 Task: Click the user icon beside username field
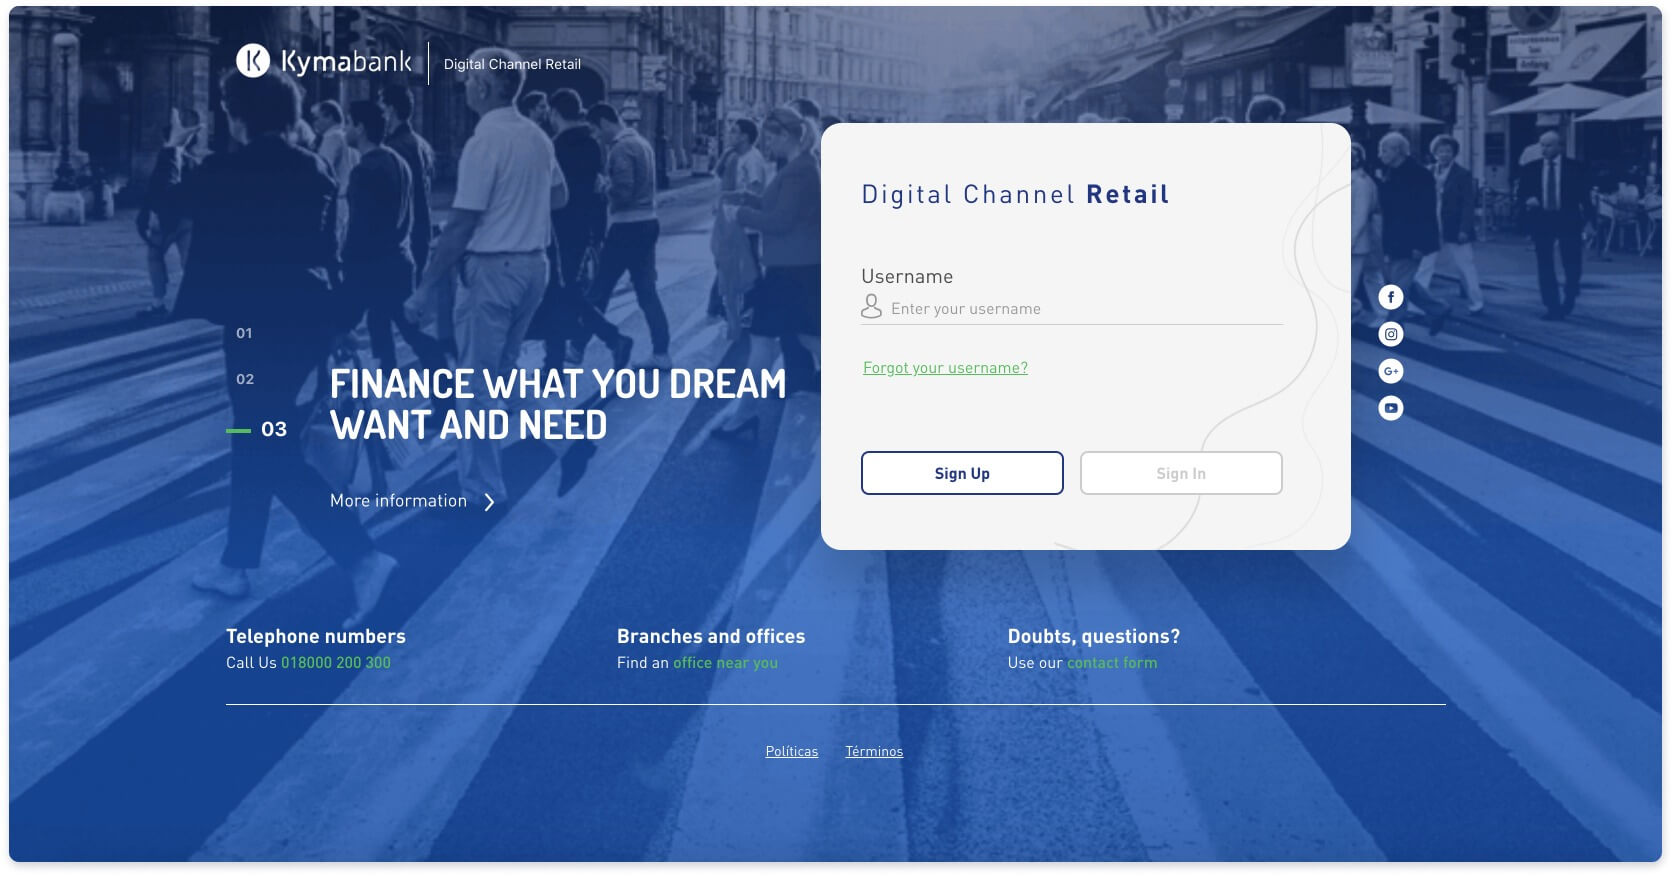(871, 306)
